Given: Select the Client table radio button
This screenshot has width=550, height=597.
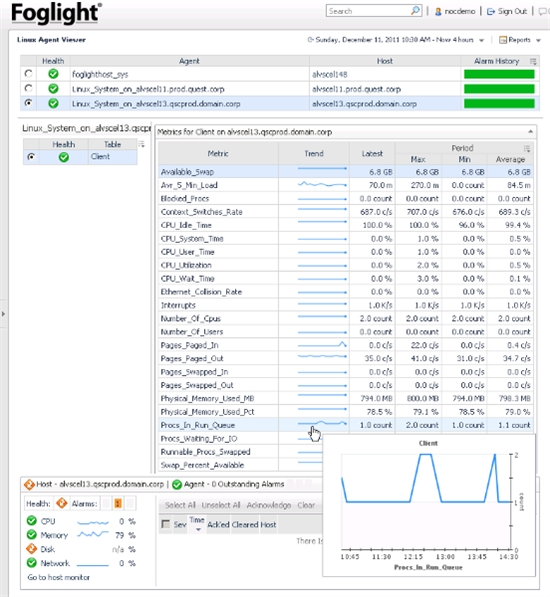Looking at the screenshot, I should [31, 156].
